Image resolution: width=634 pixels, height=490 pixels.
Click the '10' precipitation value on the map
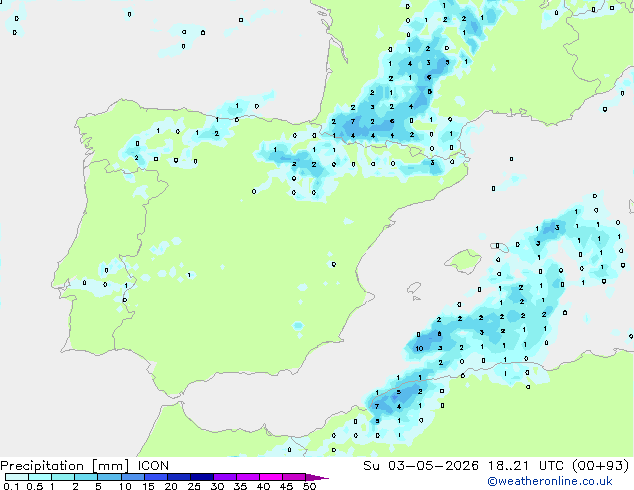(419, 348)
